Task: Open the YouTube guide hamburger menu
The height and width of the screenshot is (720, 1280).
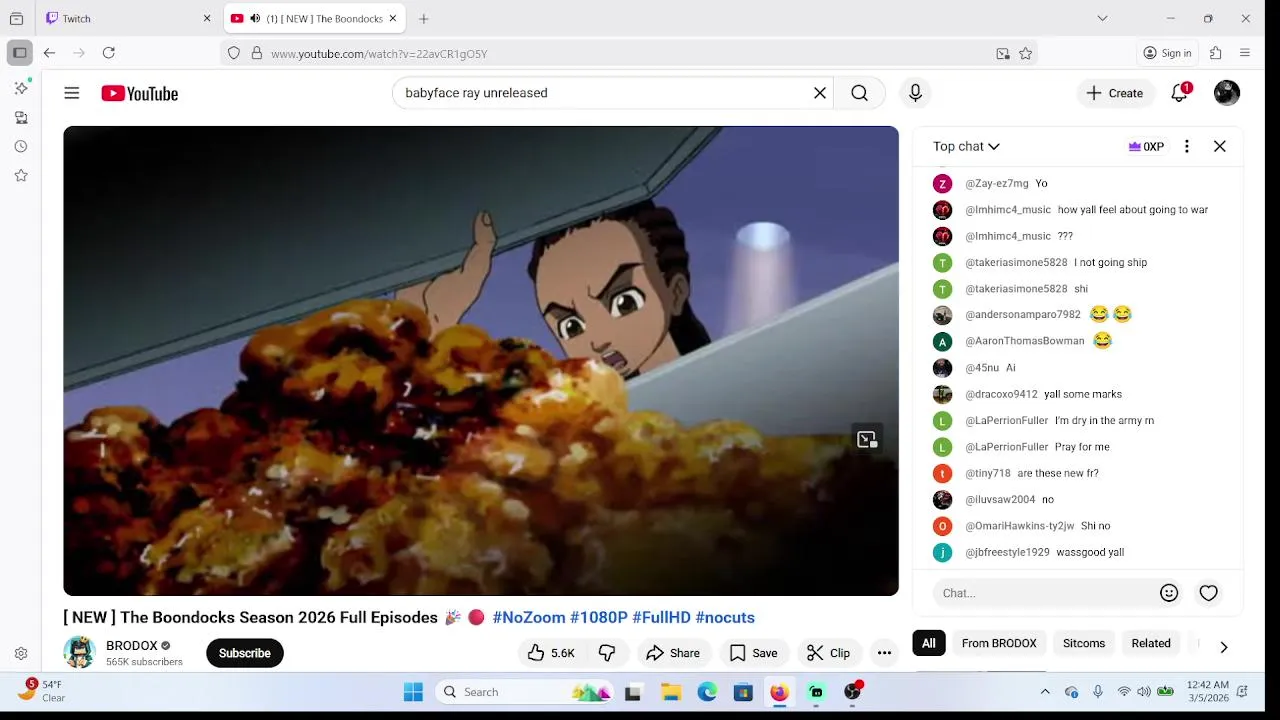Action: pos(71,93)
